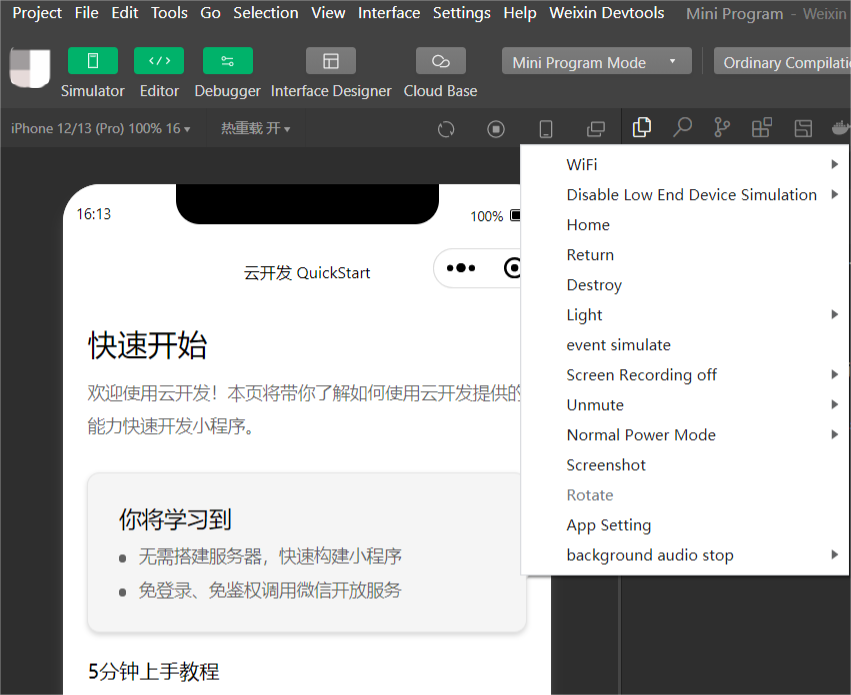Screen dimensions: 851x695
Task: Click the docker whale icon
Action: pyautogui.click(x=841, y=128)
